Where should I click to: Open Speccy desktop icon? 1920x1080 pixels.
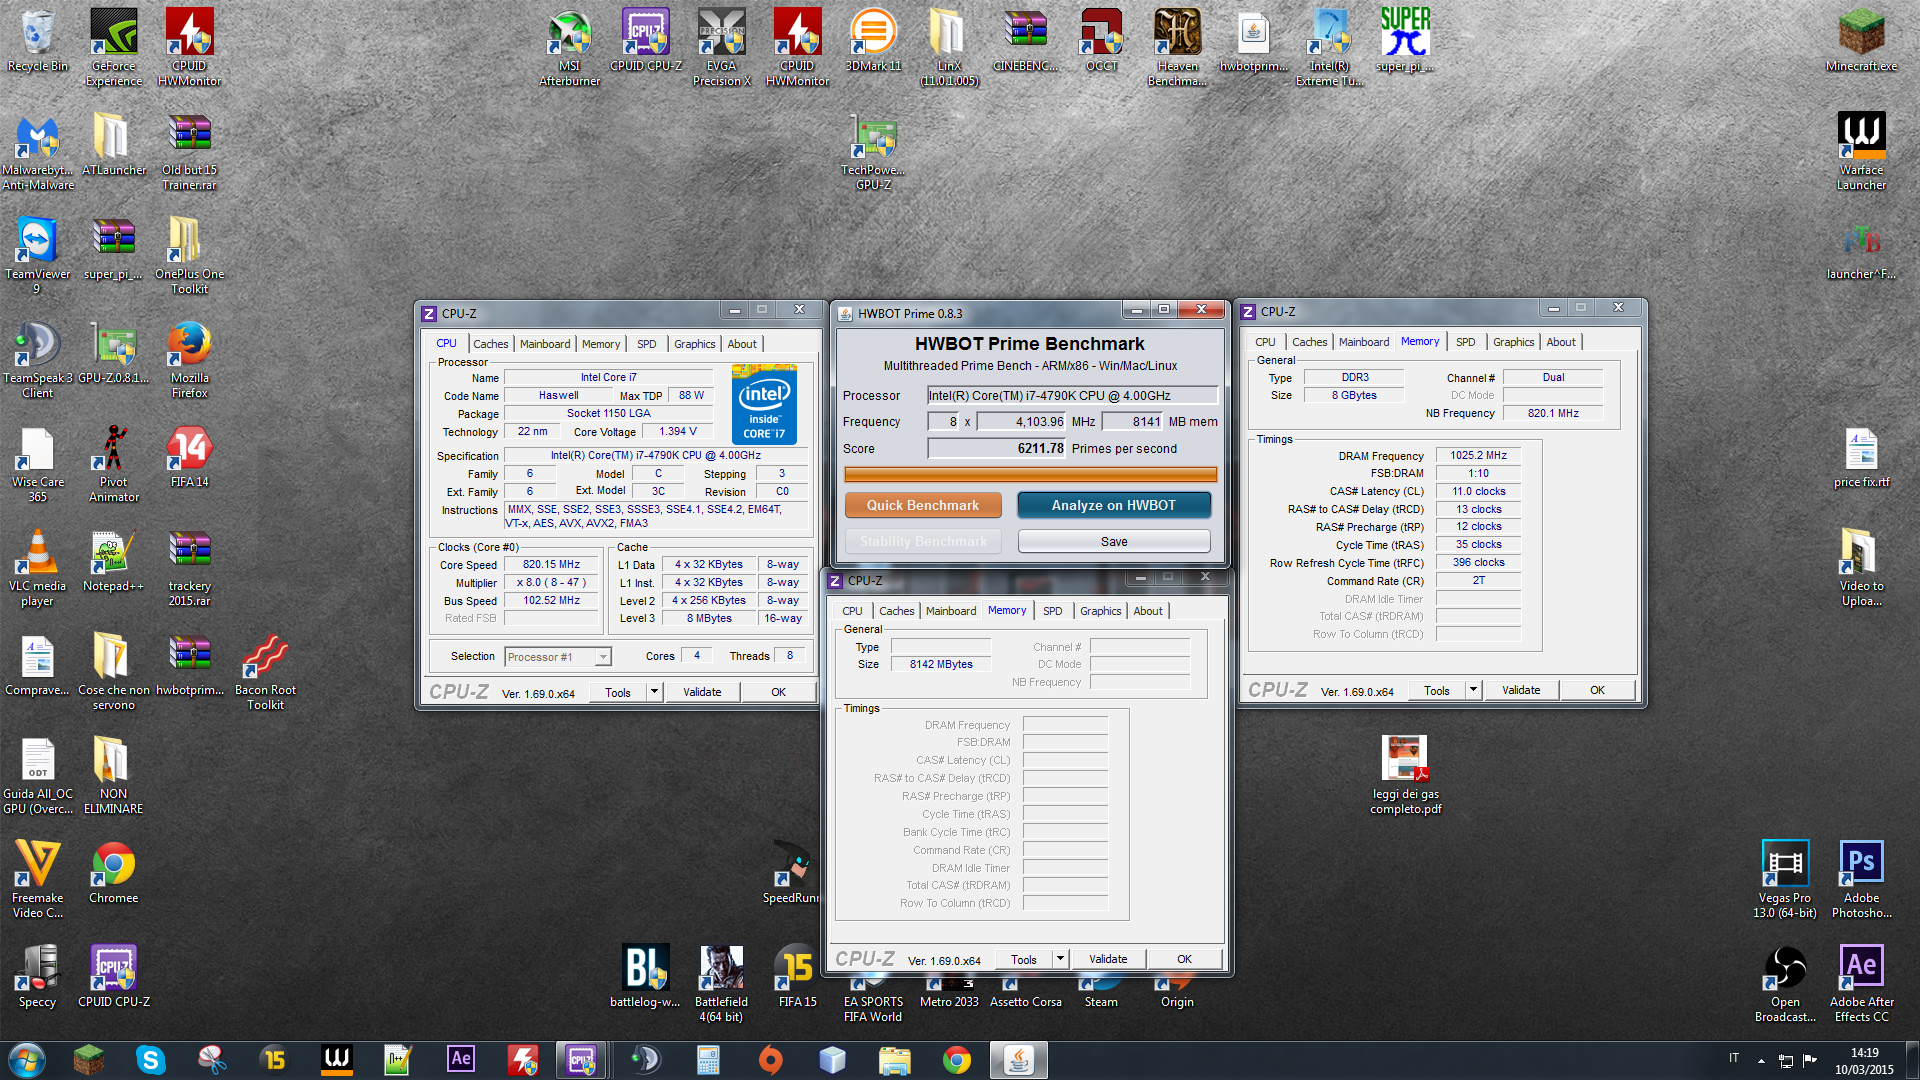(38, 977)
